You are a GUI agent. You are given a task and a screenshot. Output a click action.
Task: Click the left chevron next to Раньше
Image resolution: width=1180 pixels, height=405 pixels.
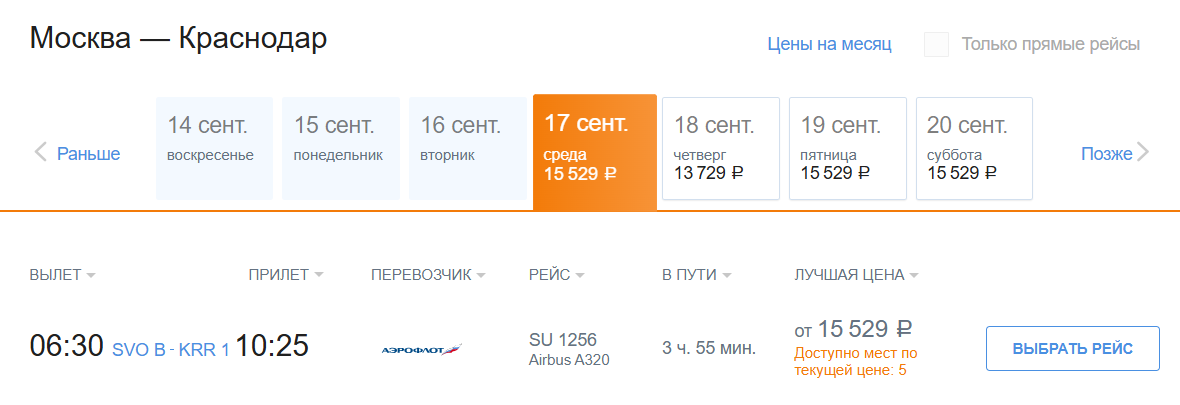41,153
